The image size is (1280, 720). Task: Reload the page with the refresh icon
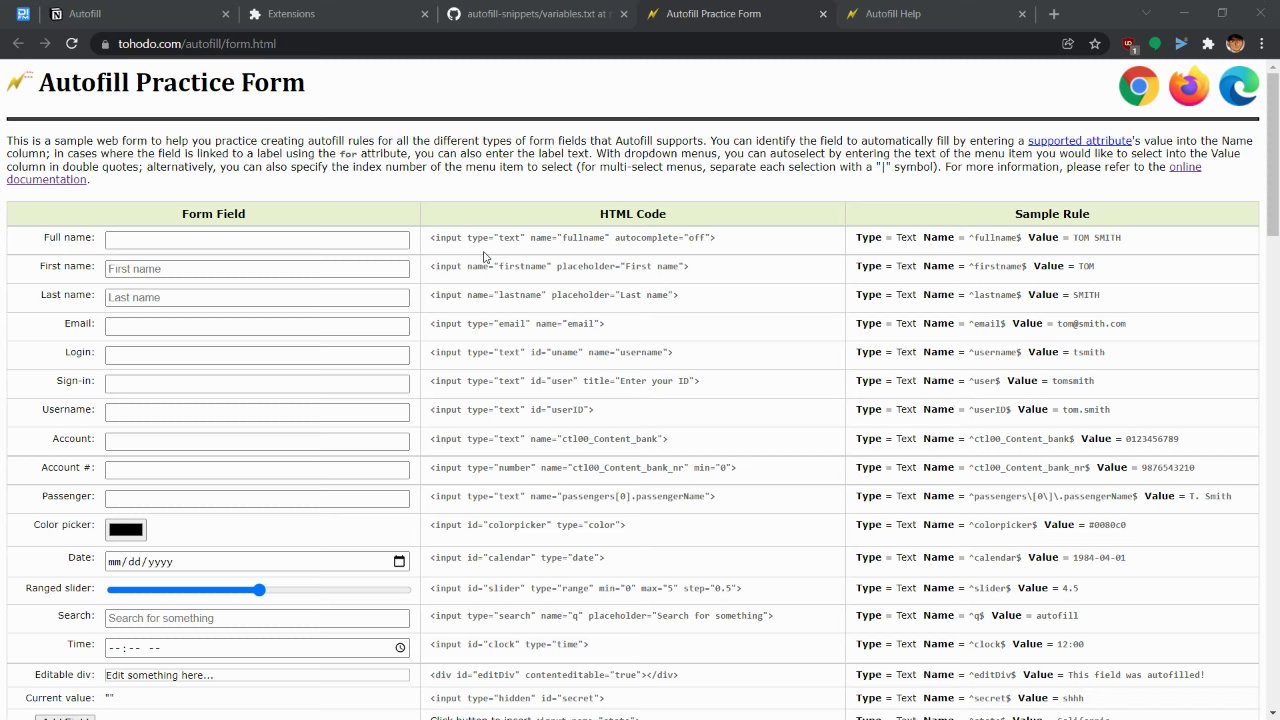(72, 44)
